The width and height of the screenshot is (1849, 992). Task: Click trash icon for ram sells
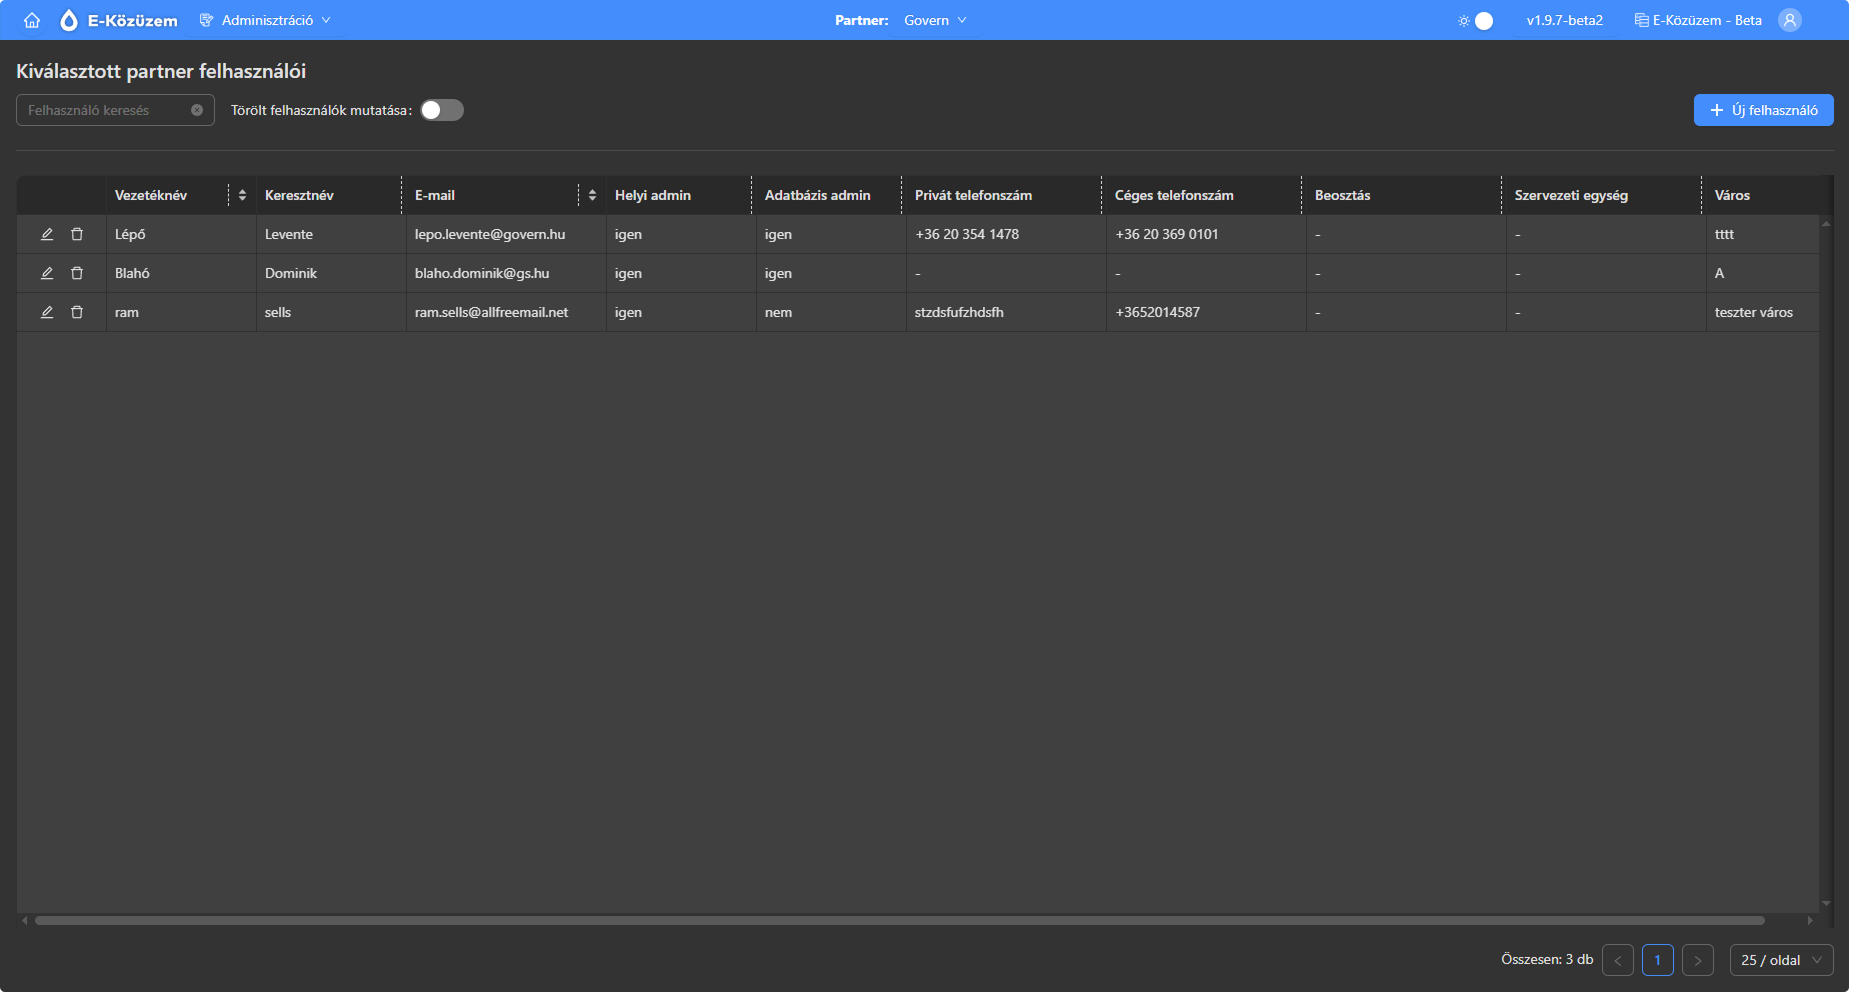click(x=77, y=312)
